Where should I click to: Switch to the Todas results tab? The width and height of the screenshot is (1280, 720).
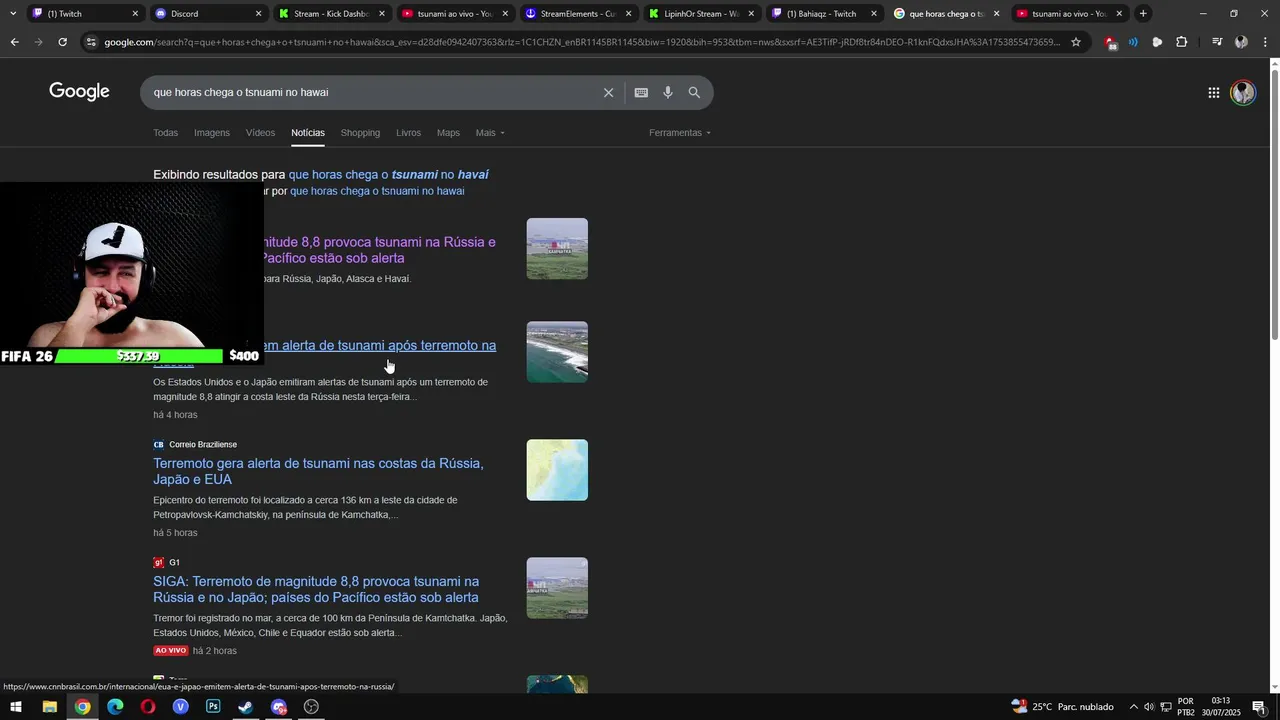point(165,133)
